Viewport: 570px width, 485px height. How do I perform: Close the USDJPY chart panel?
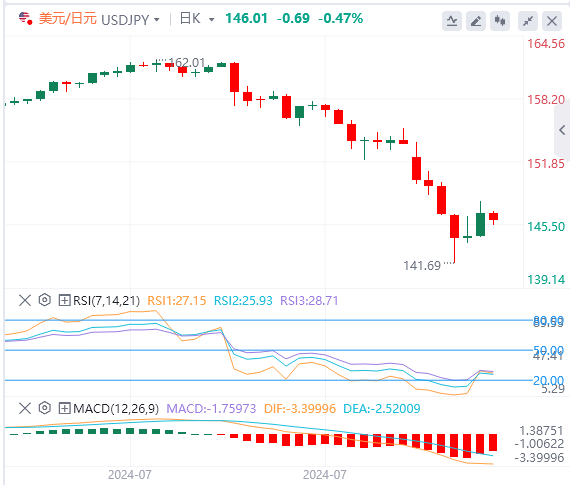pyautogui.click(x=552, y=21)
